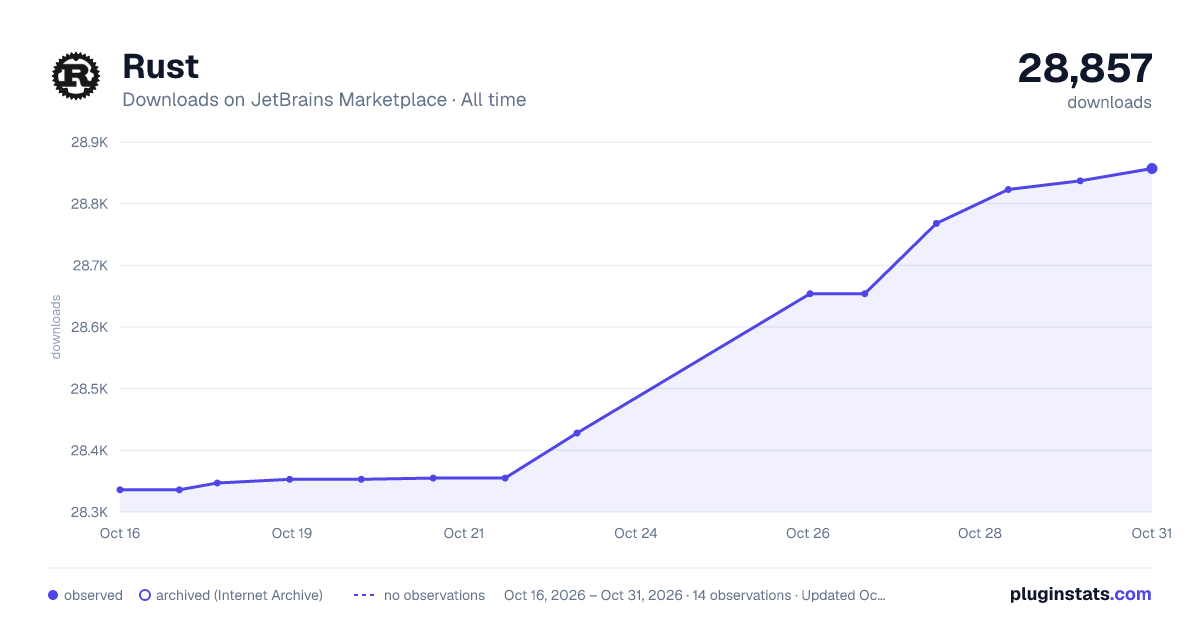The width and height of the screenshot is (1200, 630).
Task: Click the Rust gear logo icon
Action: (x=77, y=76)
